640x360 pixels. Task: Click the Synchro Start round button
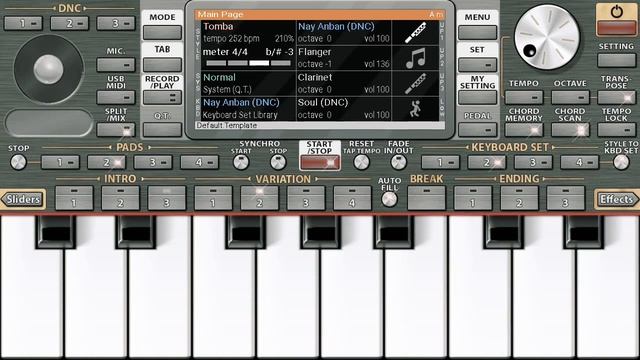241,162
